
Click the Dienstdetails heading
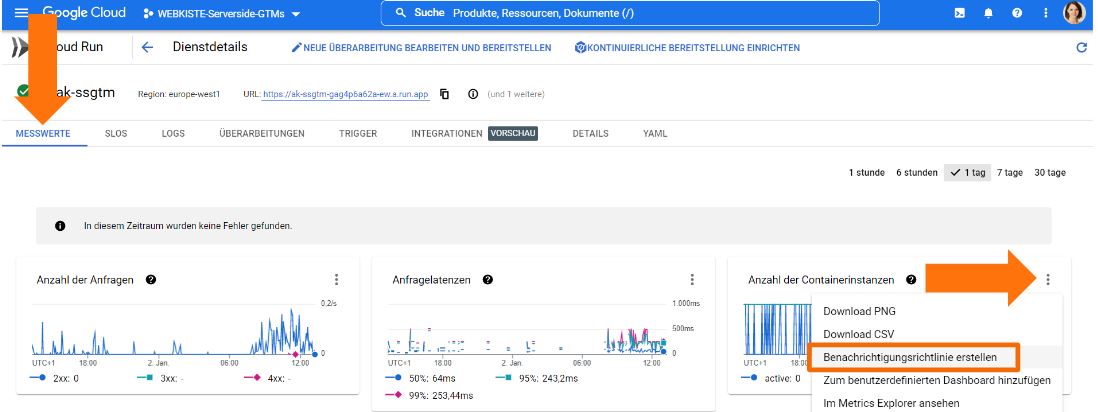[210, 48]
